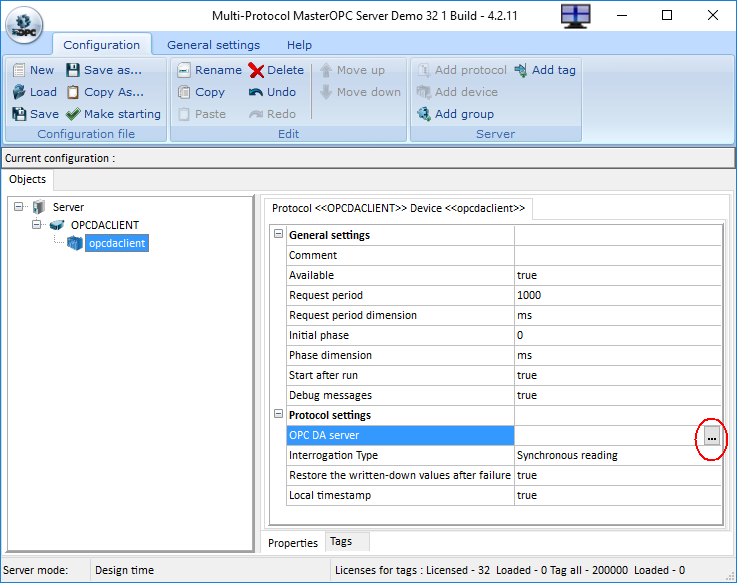Switch to the Configuration ribbon tab
This screenshot has height=583, width=737.
tap(102, 45)
